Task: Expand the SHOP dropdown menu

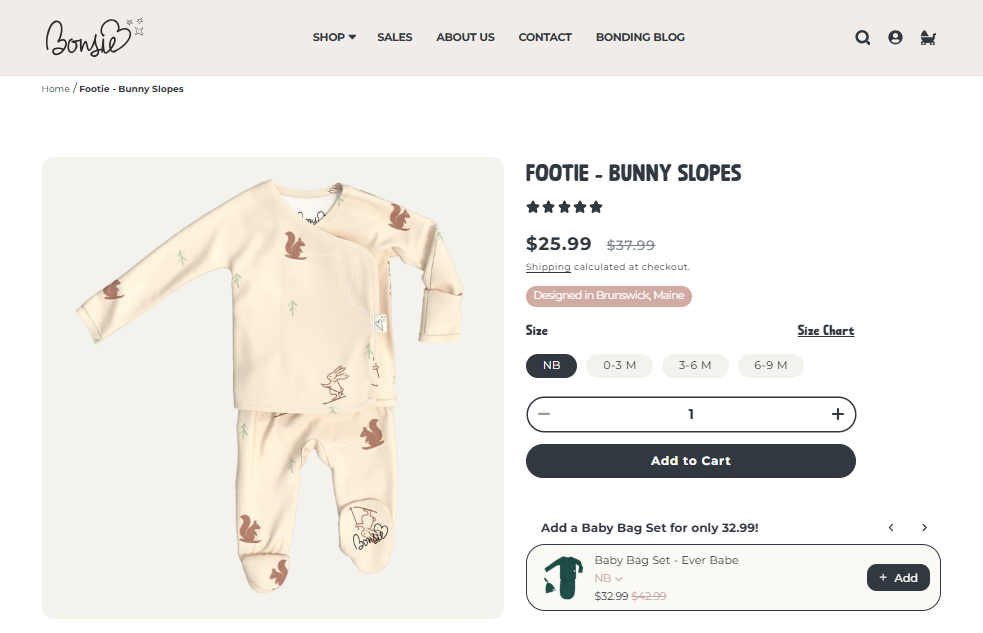Action: point(334,38)
